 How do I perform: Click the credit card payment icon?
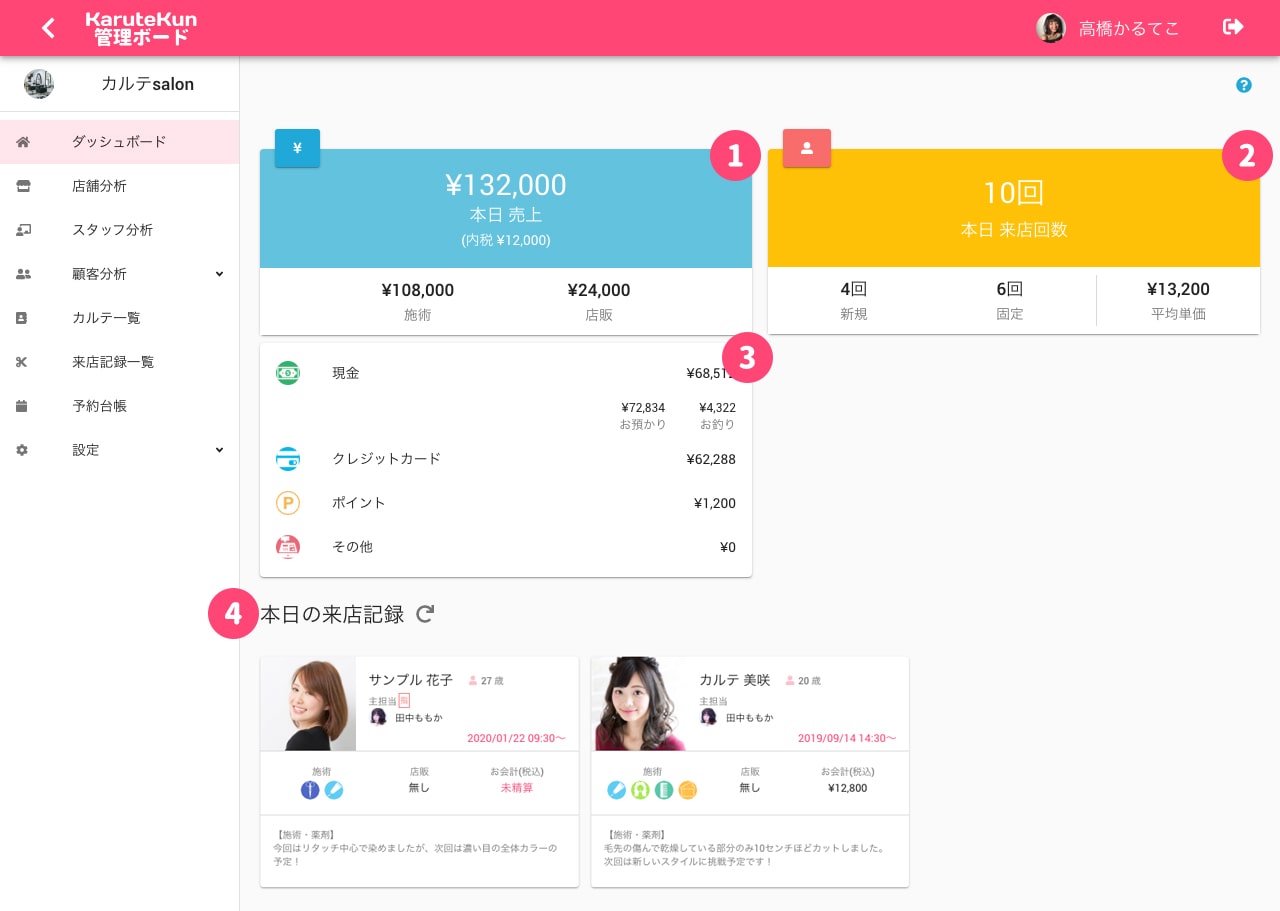point(288,459)
